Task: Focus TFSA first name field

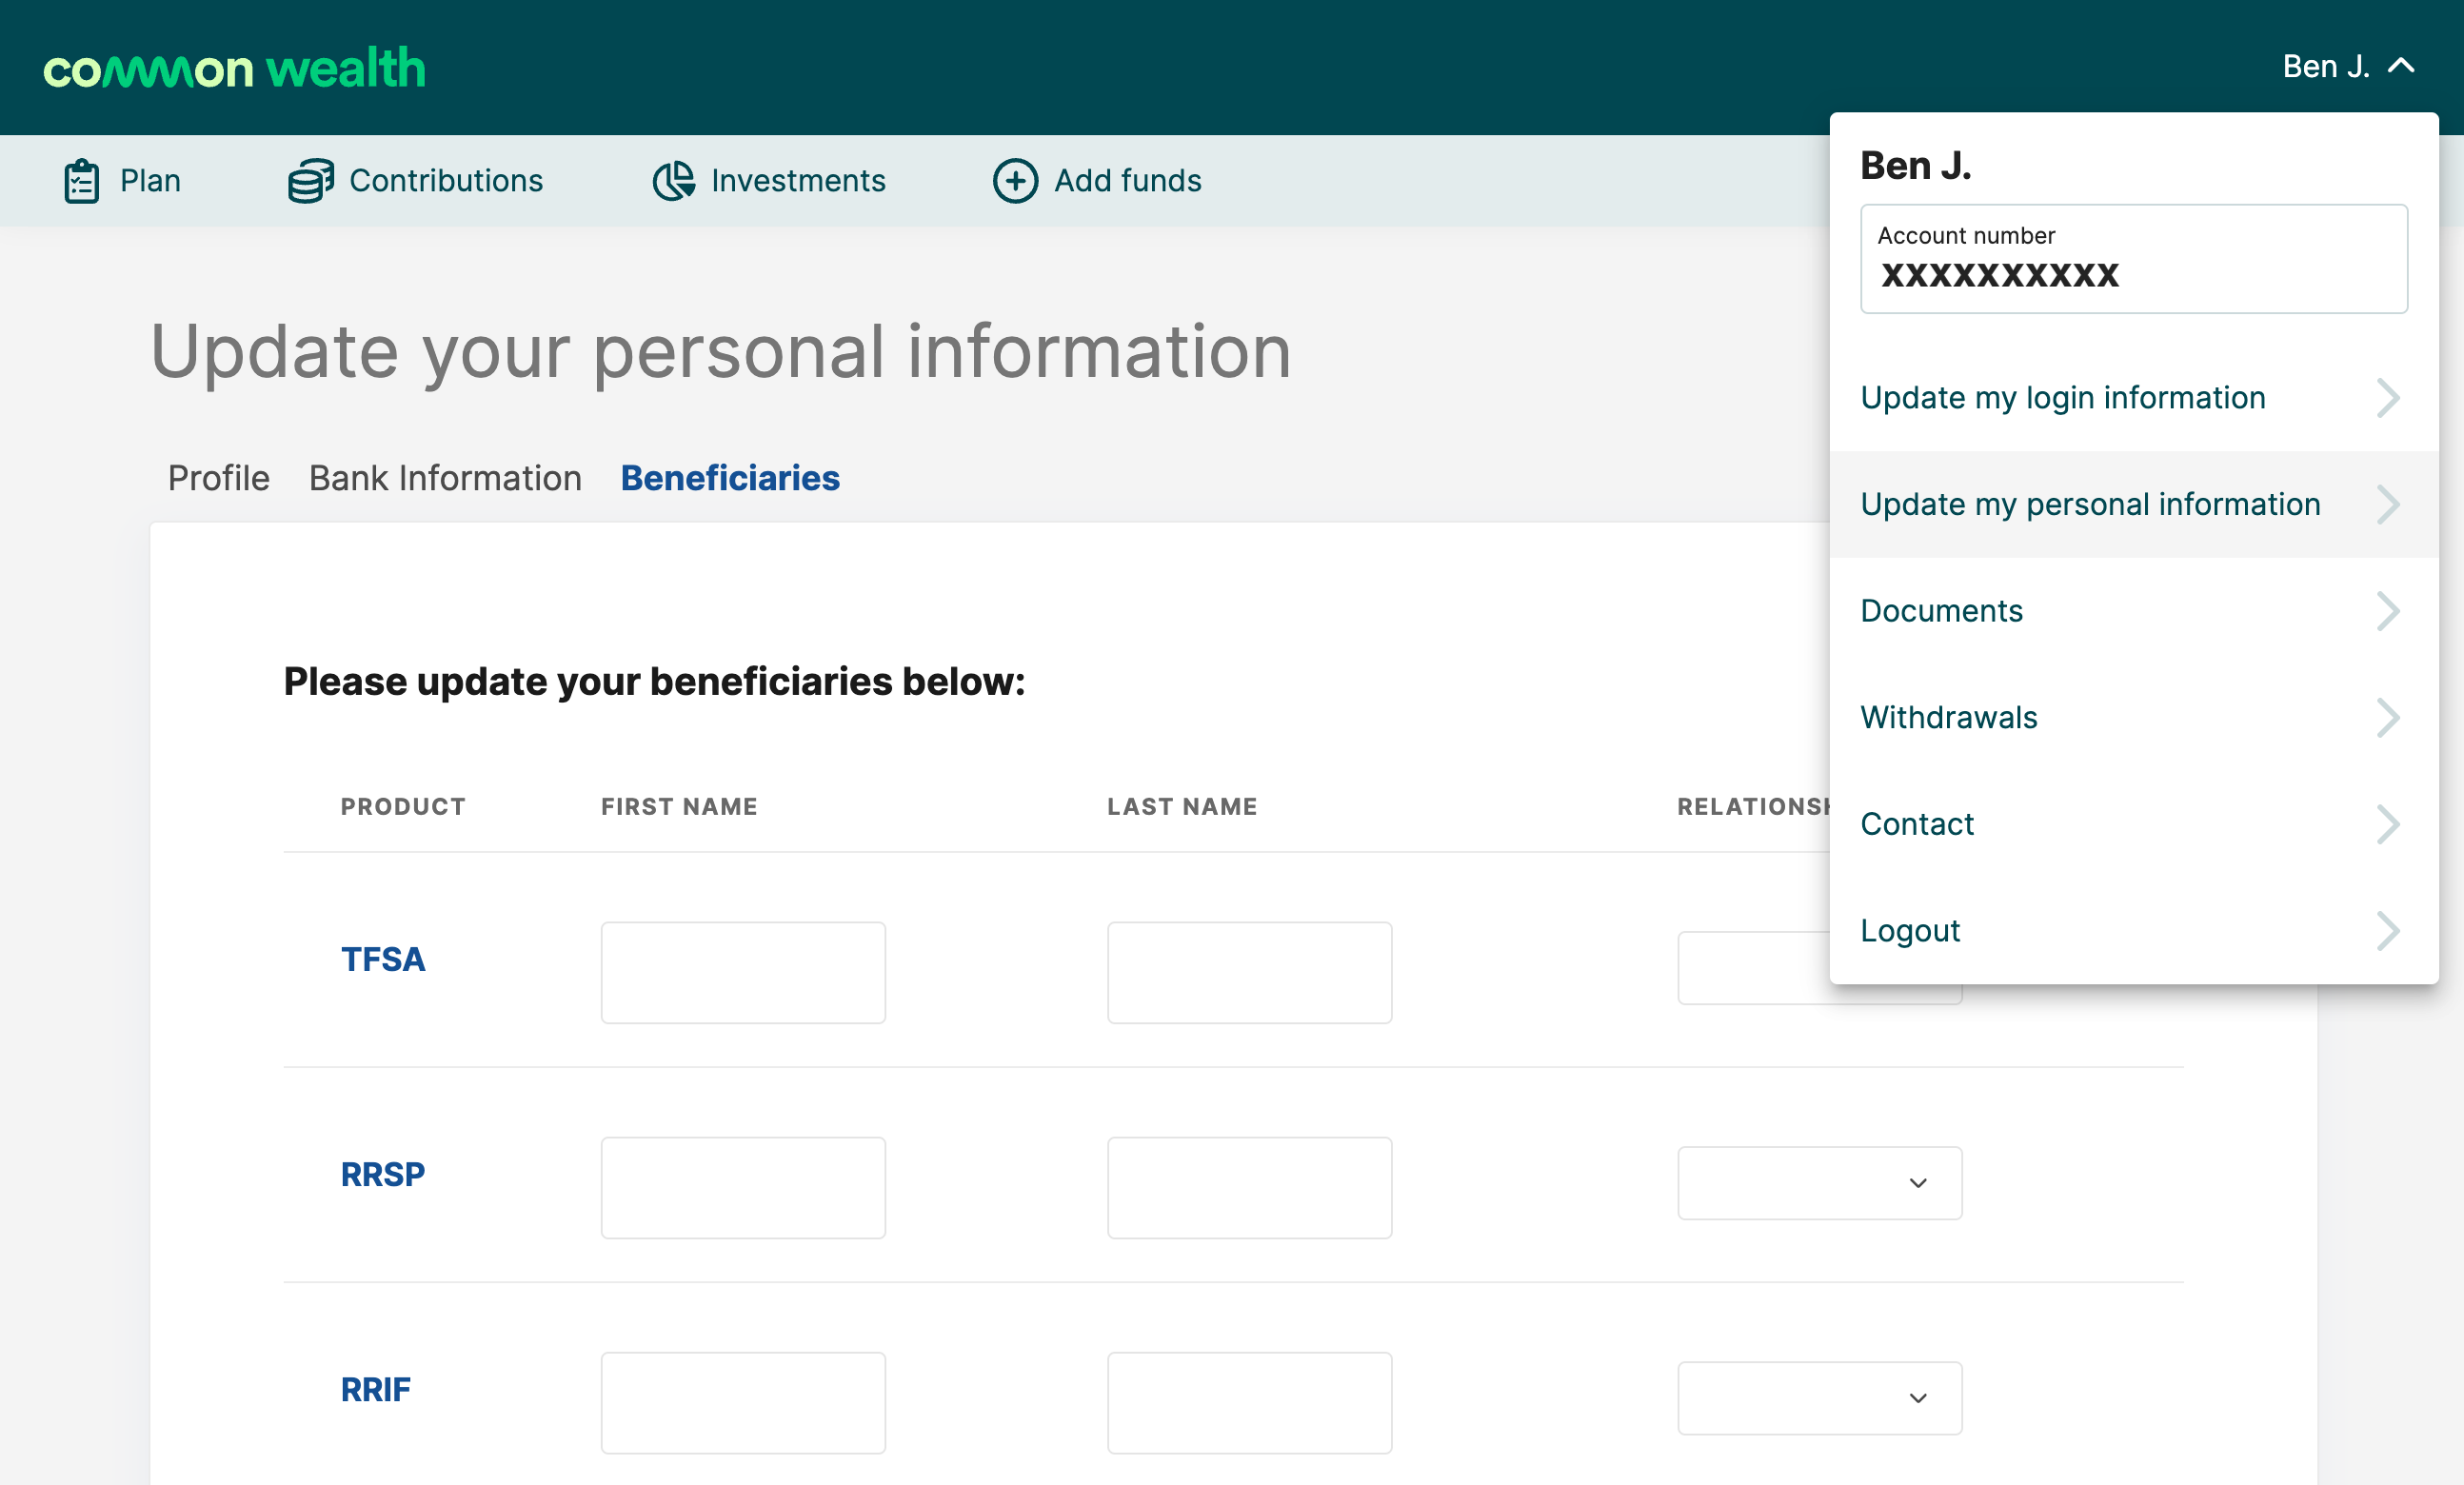Action: pyautogui.click(x=743, y=972)
